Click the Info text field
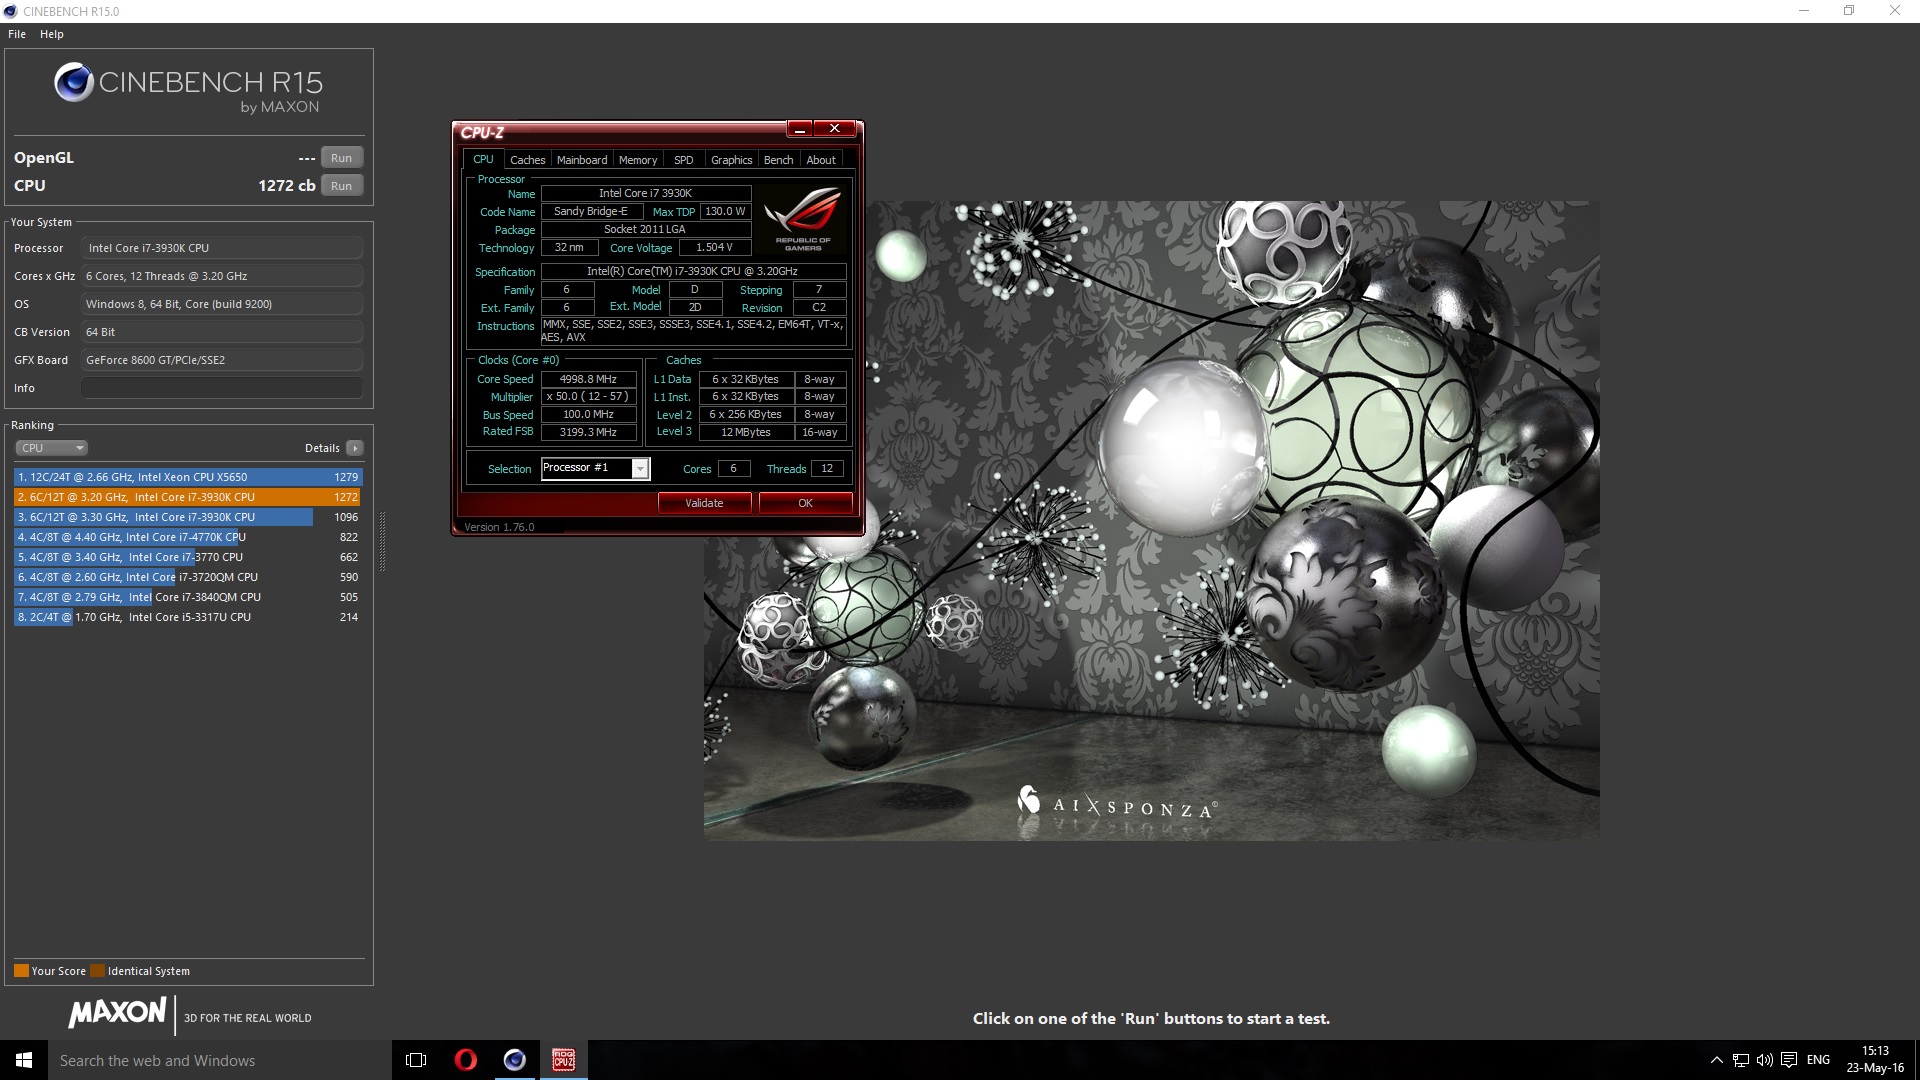 221,388
